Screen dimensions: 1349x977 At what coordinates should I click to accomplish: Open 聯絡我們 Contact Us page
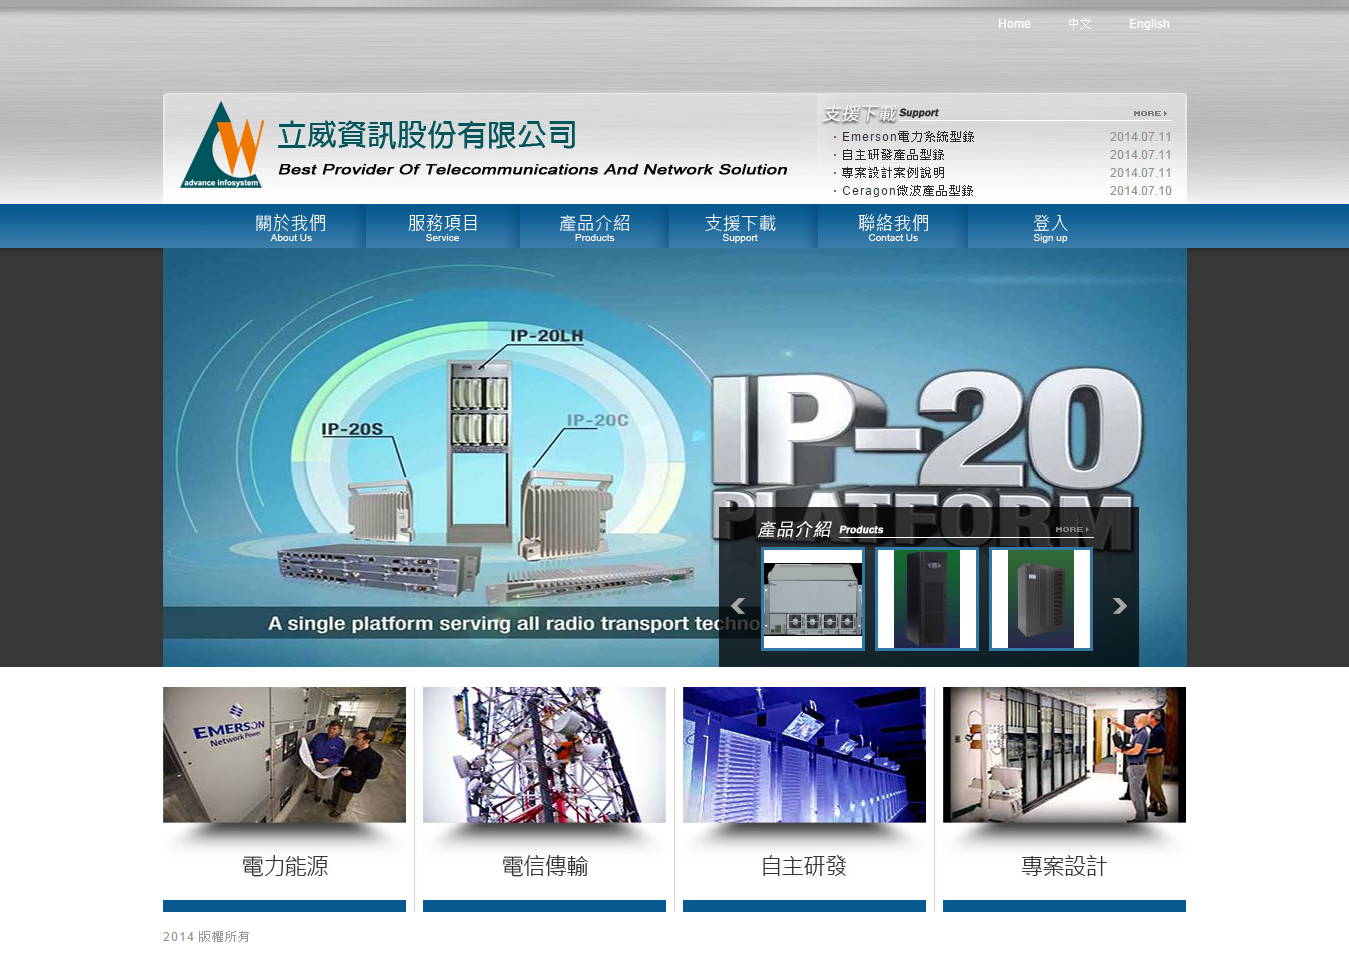(x=893, y=228)
